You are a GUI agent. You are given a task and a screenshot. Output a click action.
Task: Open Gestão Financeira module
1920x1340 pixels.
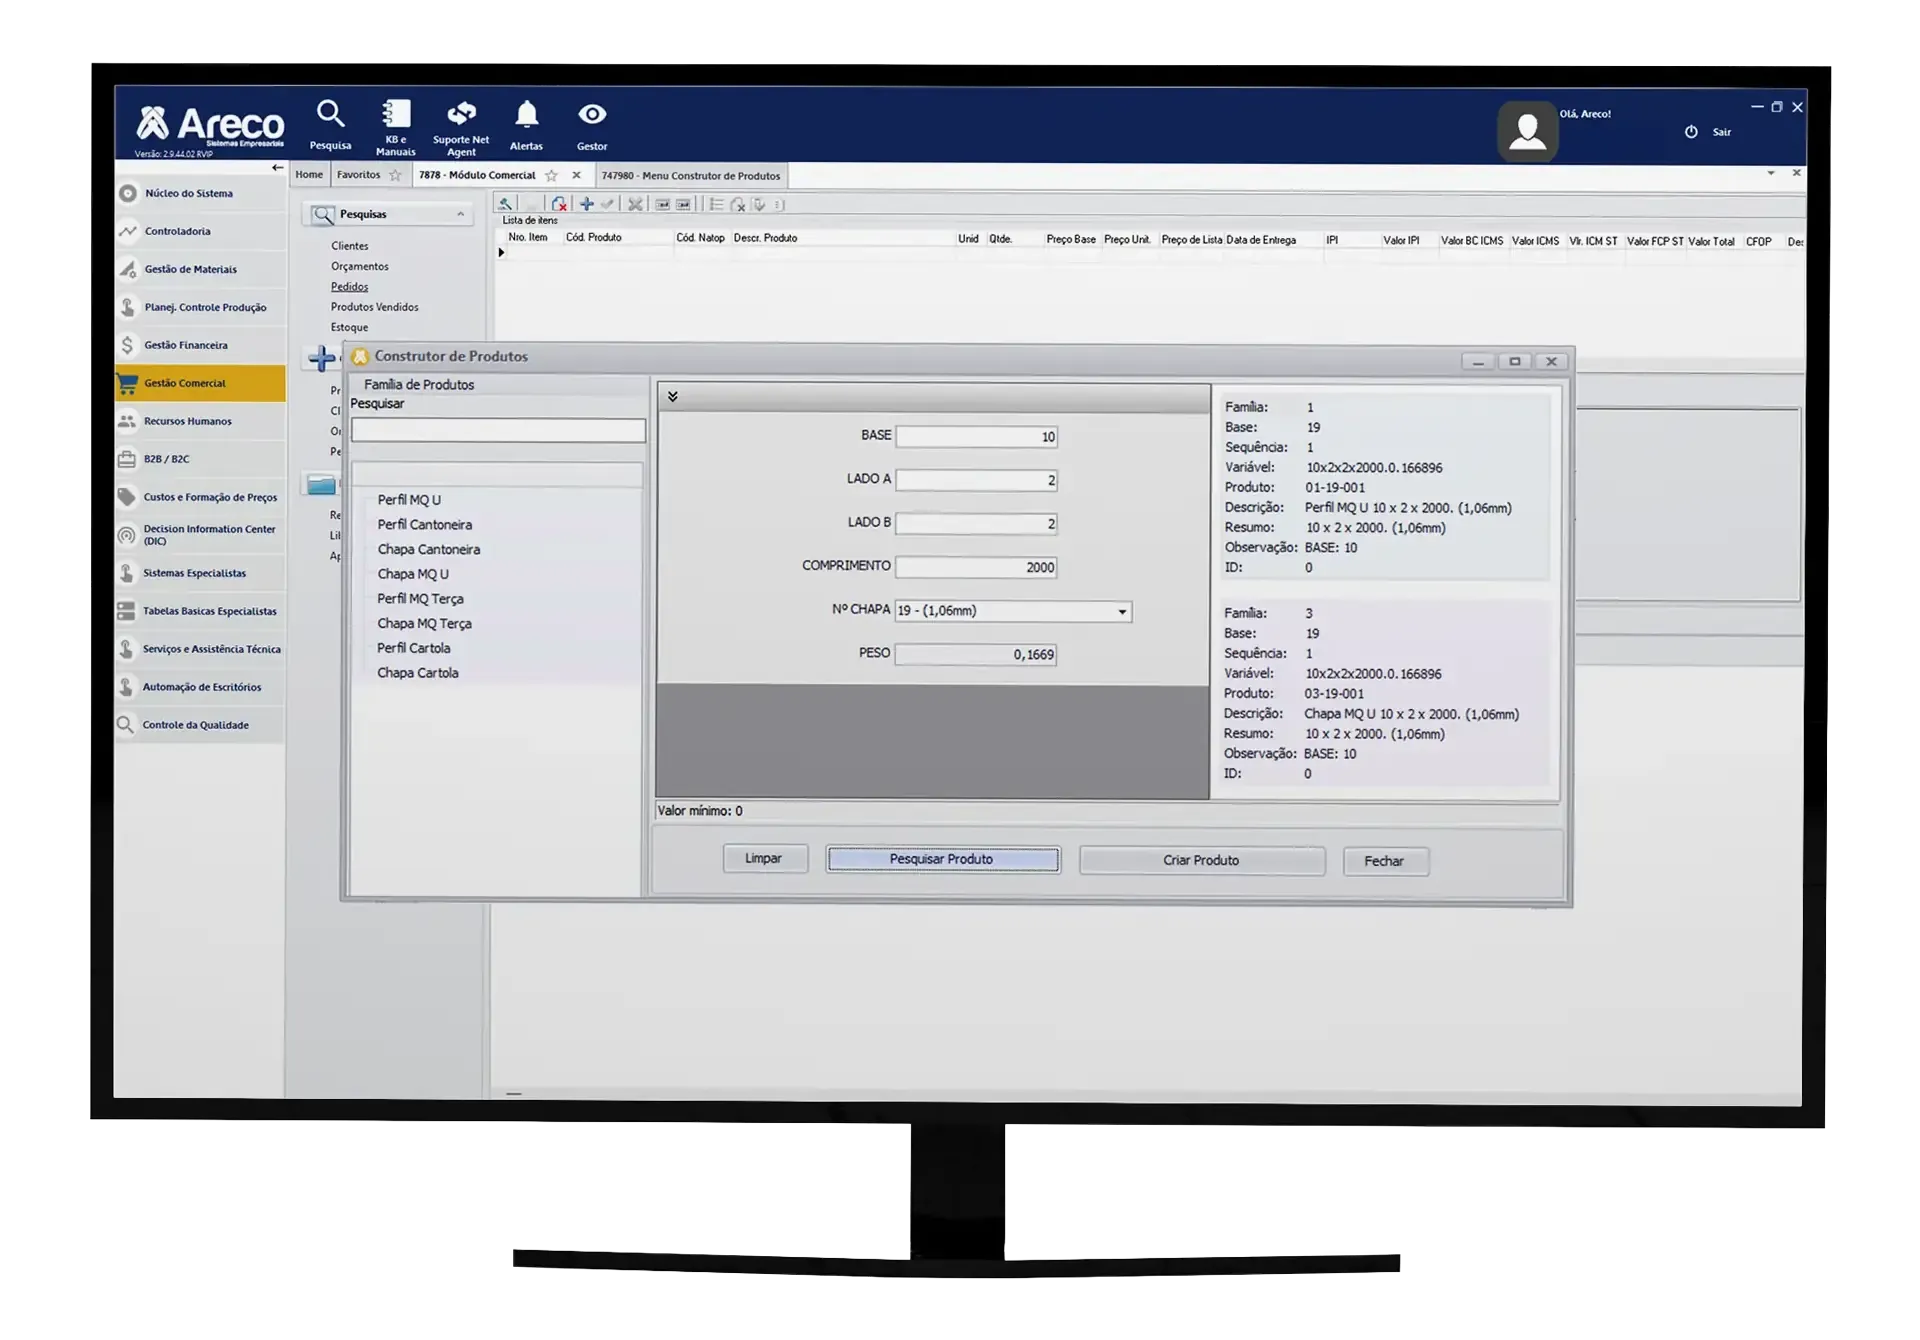coord(200,345)
